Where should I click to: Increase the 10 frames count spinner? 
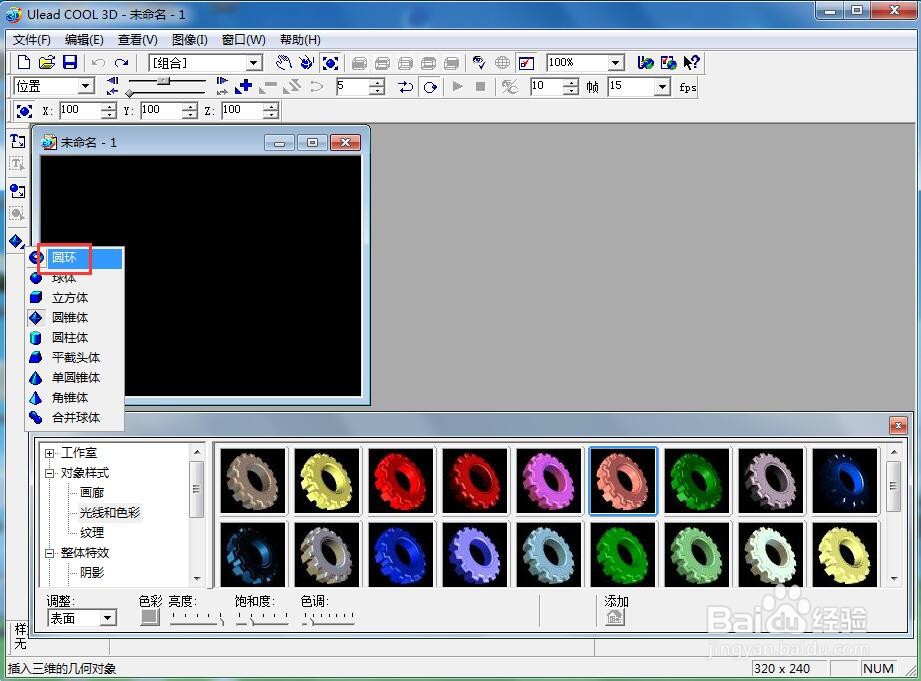click(x=570, y=83)
